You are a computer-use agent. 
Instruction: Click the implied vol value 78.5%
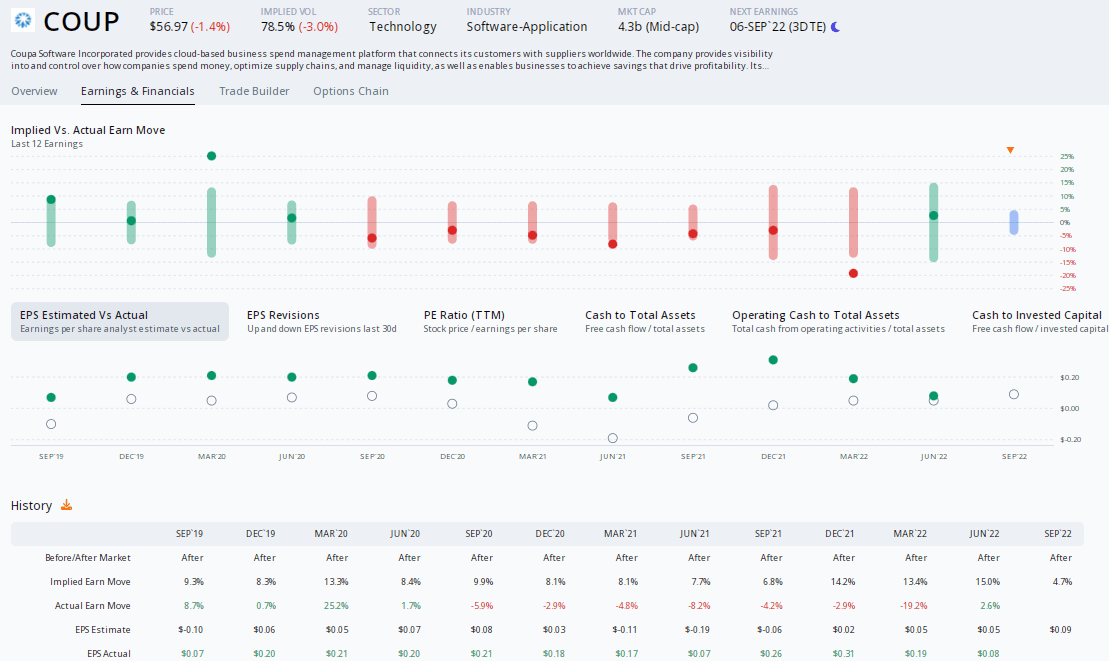[277, 27]
